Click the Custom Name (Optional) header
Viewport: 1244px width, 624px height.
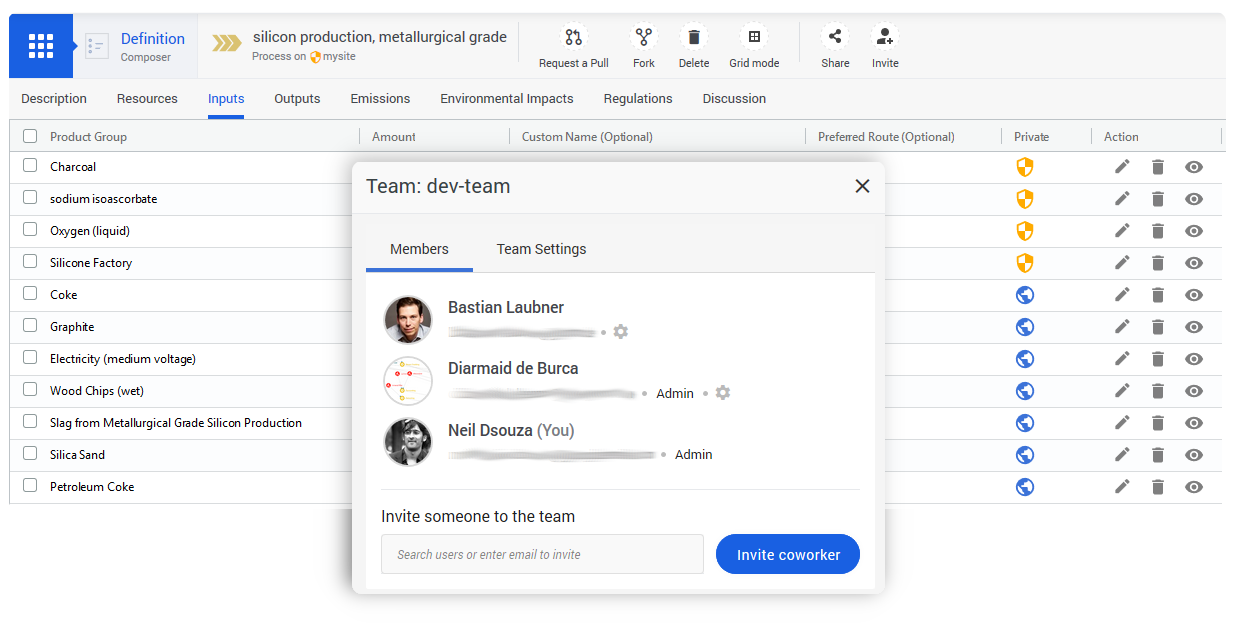point(587,137)
